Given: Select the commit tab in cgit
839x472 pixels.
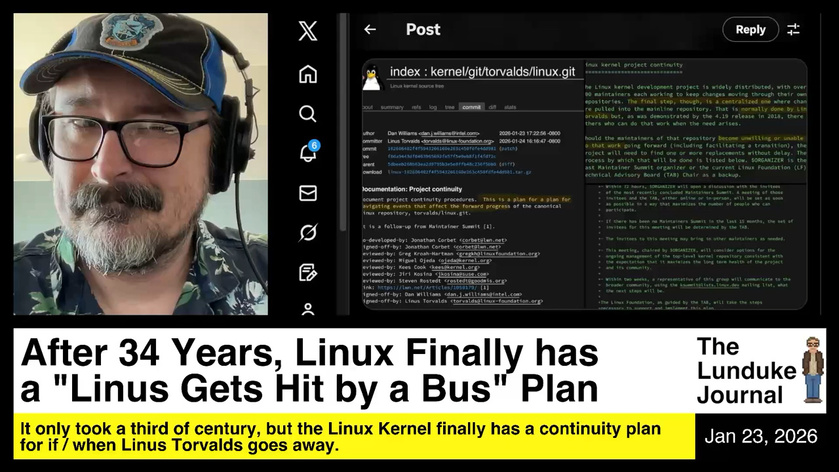Looking at the screenshot, I should point(471,107).
